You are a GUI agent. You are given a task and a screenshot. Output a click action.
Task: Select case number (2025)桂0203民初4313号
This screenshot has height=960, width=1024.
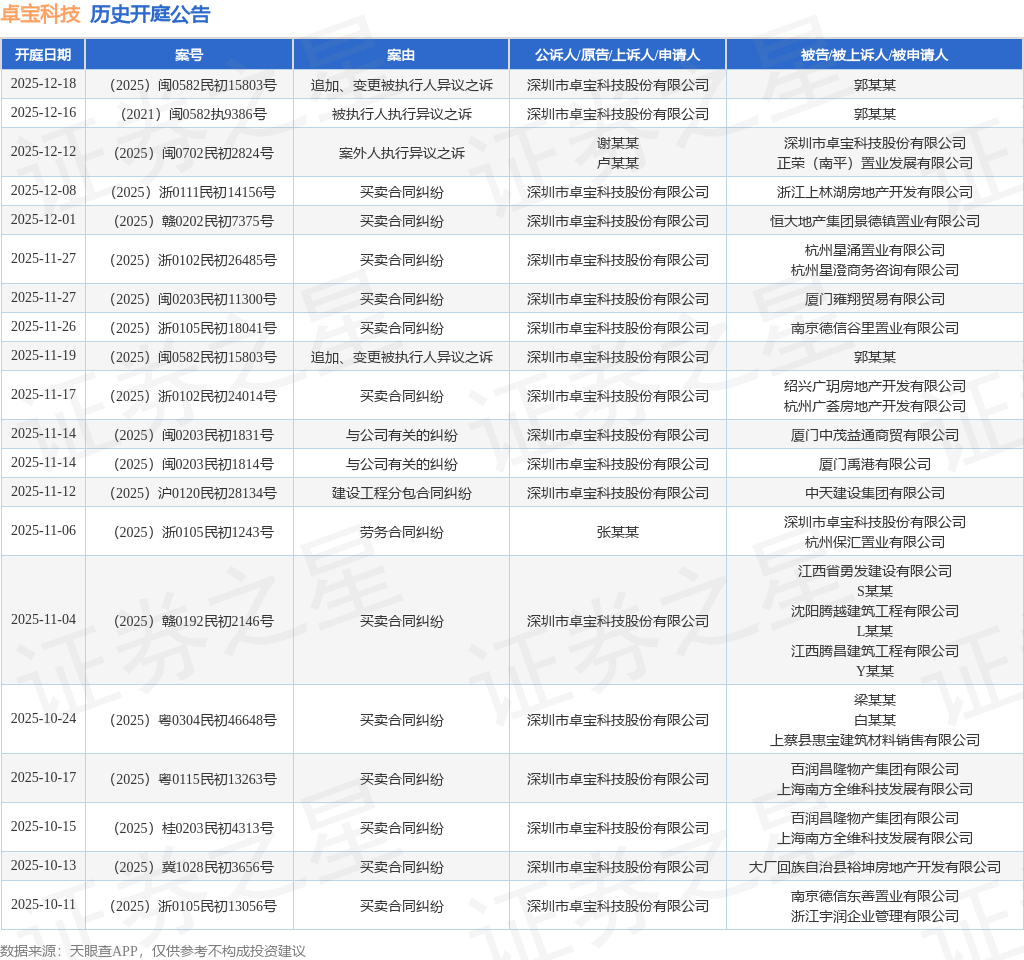tap(193, 828)
